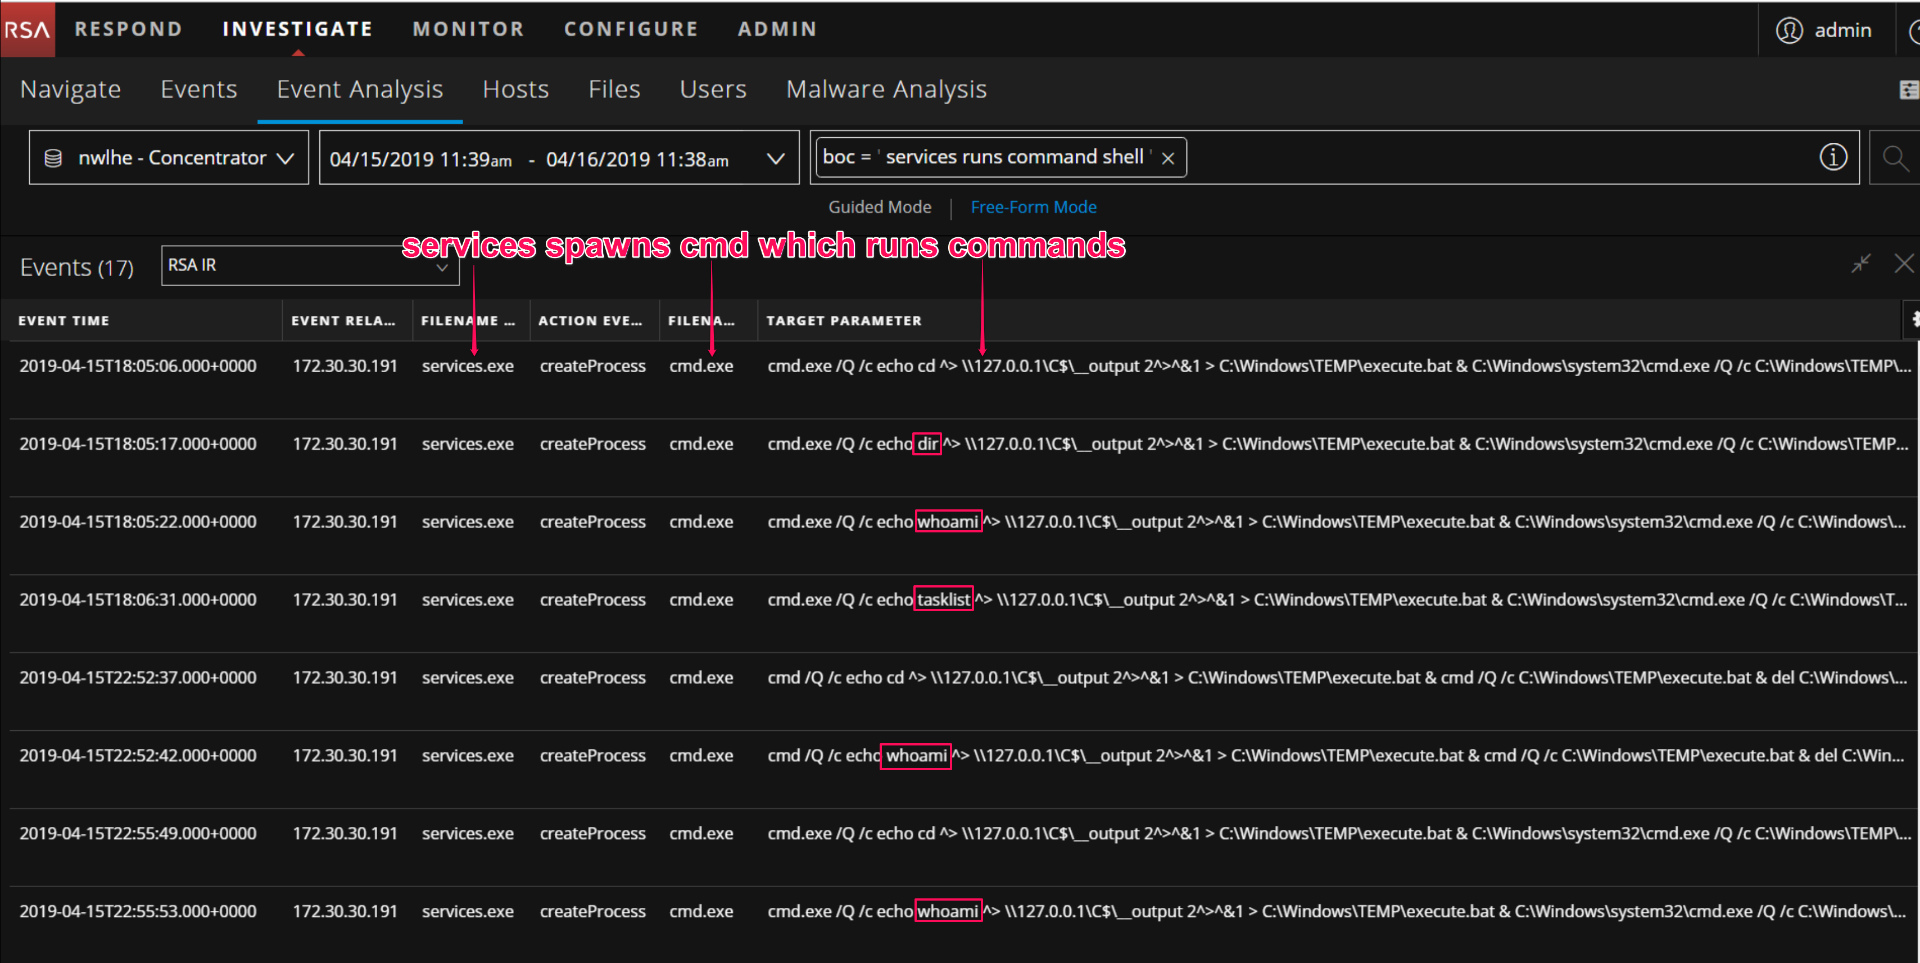Expand the RSA IR column group dropdown
The width and height of the screenshot is (1920, 963).
[442, 267]
